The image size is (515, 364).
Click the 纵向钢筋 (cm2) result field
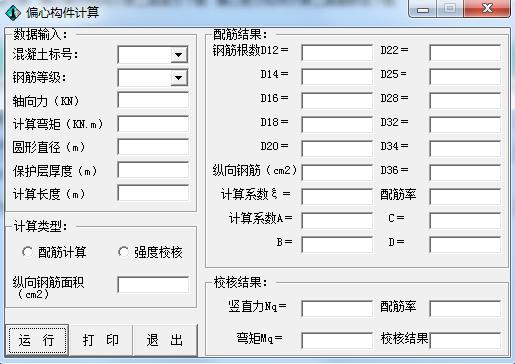(x=337, y=173)
